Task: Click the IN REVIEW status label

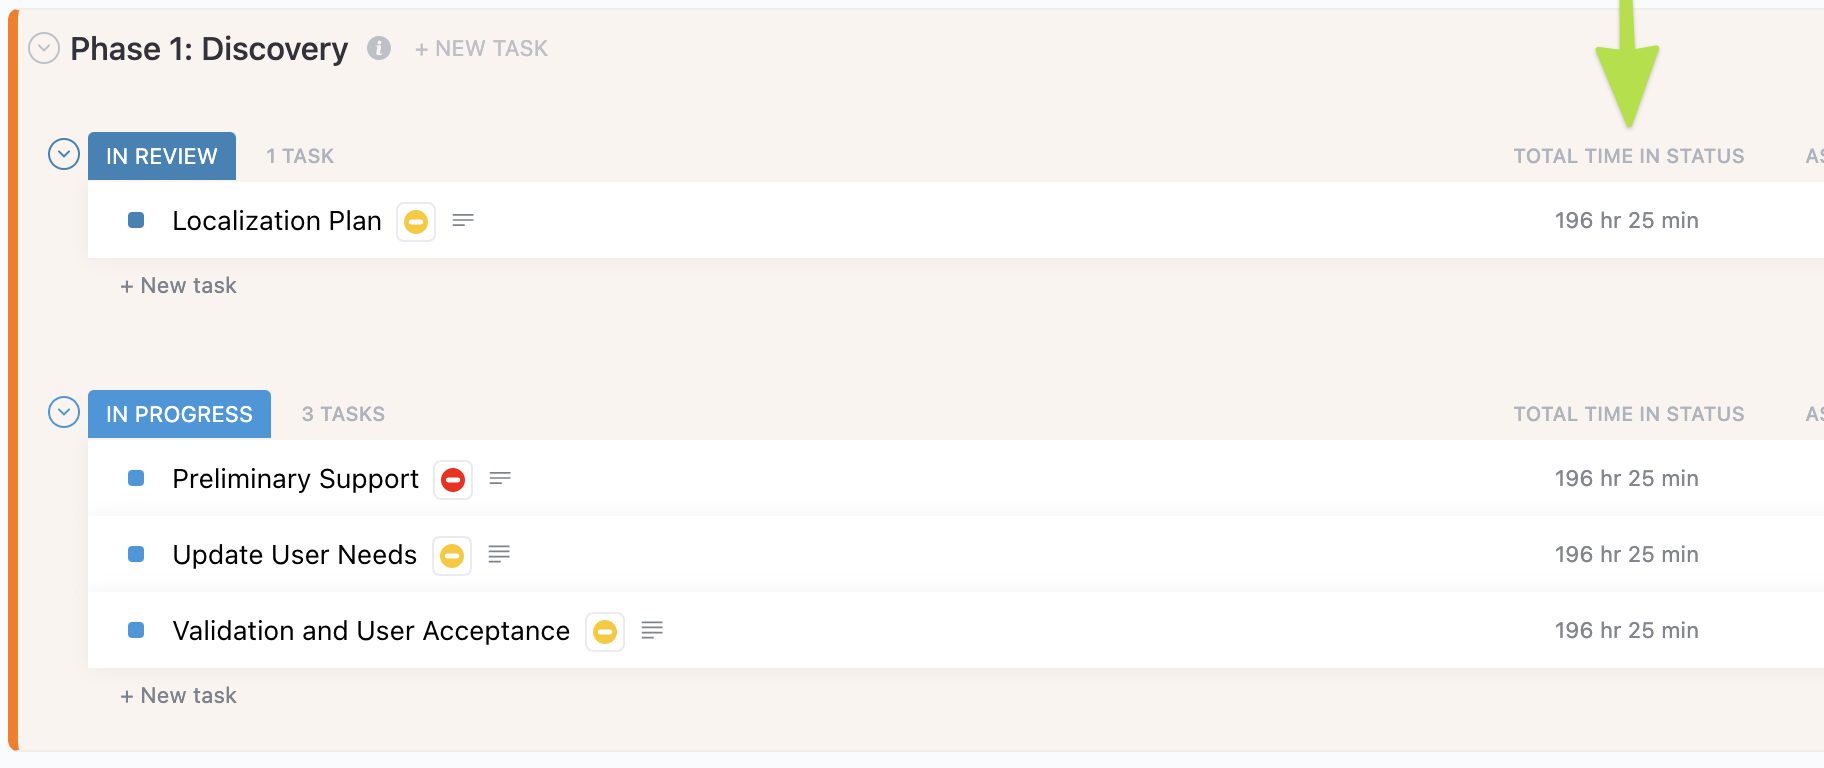Action: [162, 156]
